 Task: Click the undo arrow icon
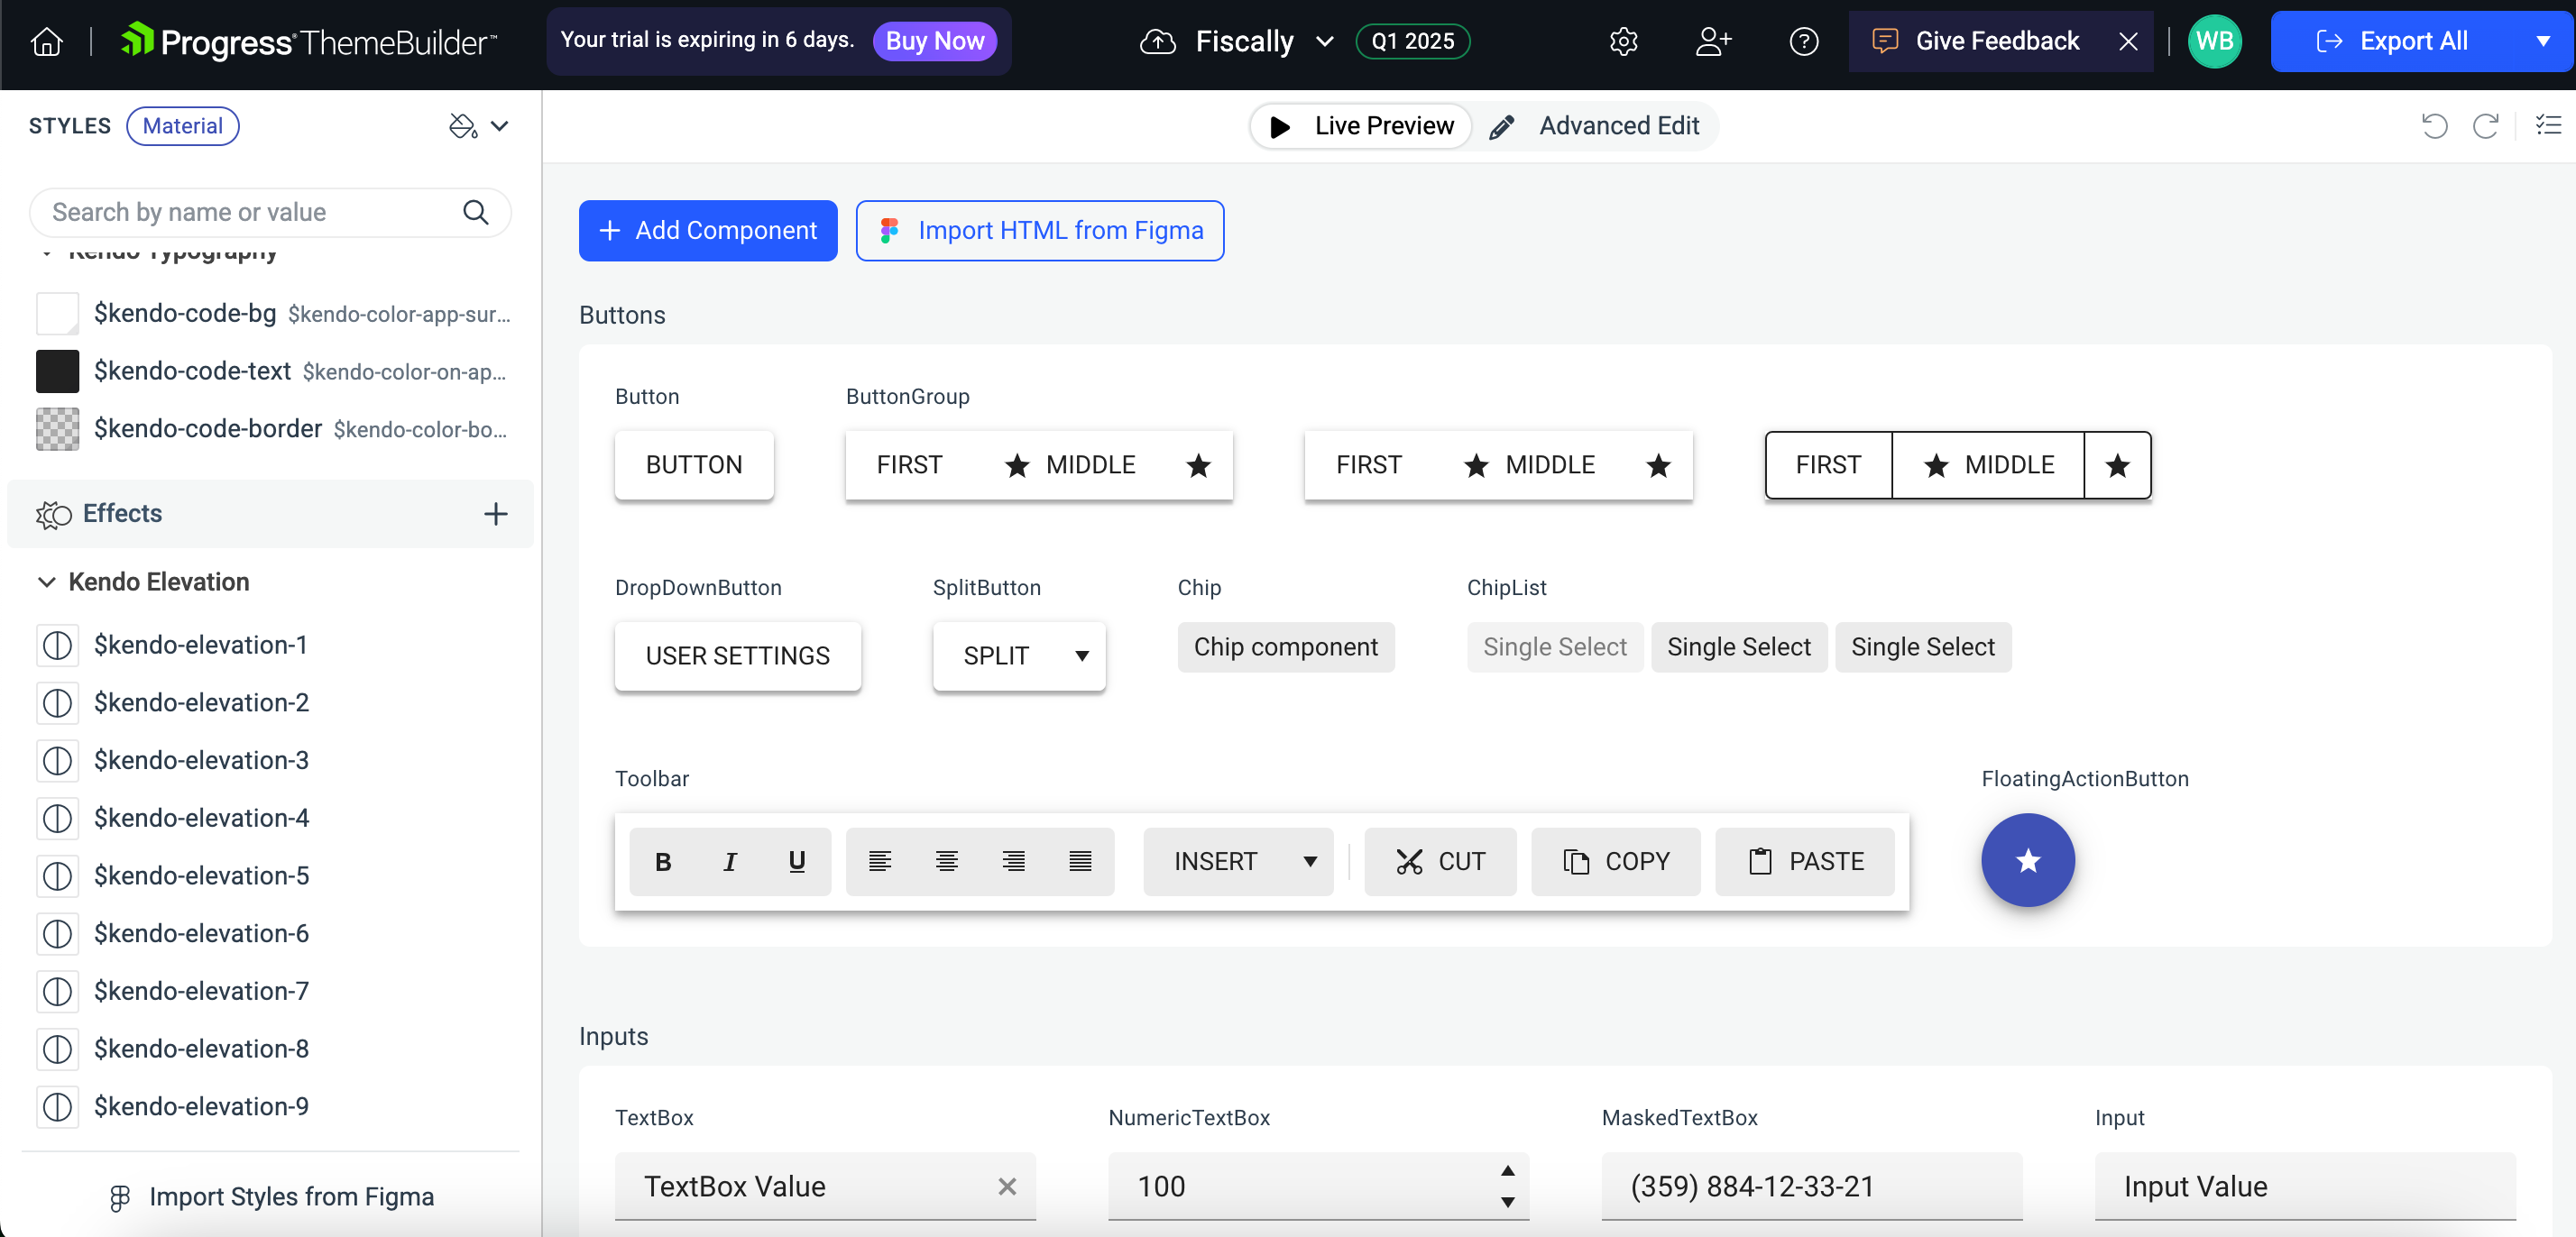(2434, 126)
